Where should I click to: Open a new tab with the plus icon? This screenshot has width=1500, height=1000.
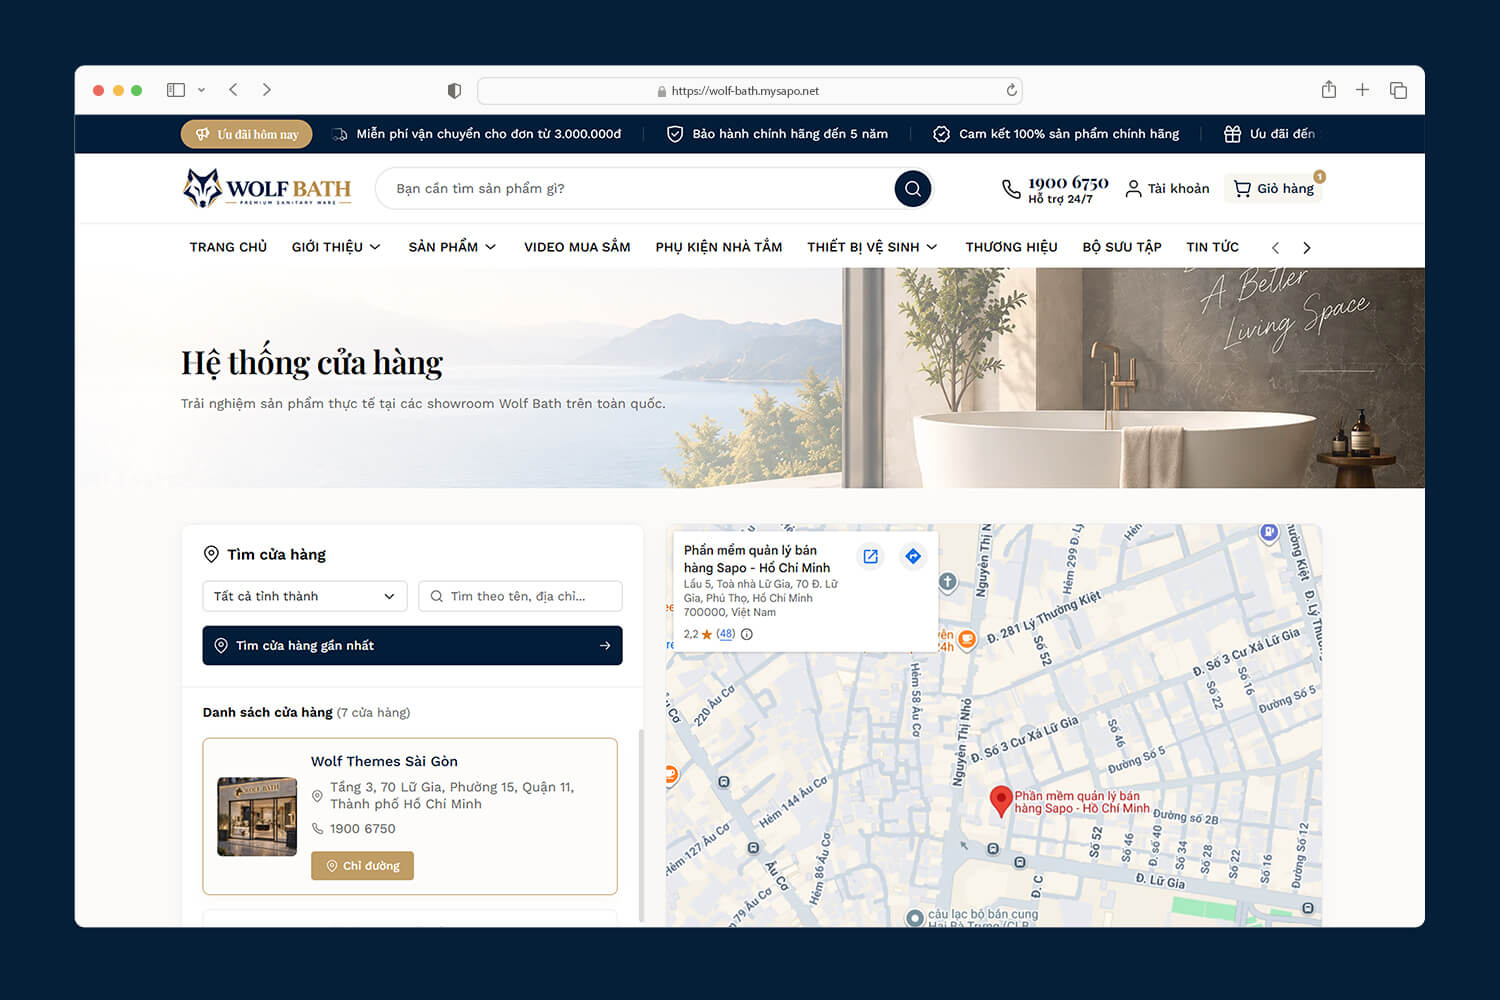1362,90
